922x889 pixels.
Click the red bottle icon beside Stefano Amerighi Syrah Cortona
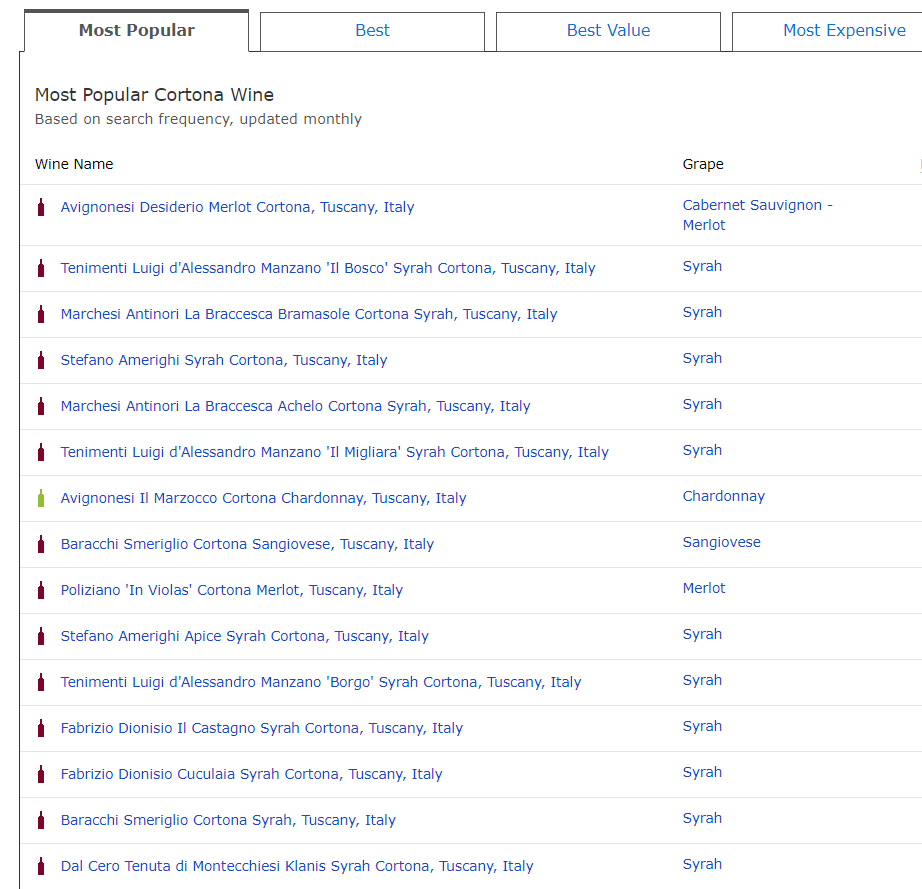coord(41,360)
